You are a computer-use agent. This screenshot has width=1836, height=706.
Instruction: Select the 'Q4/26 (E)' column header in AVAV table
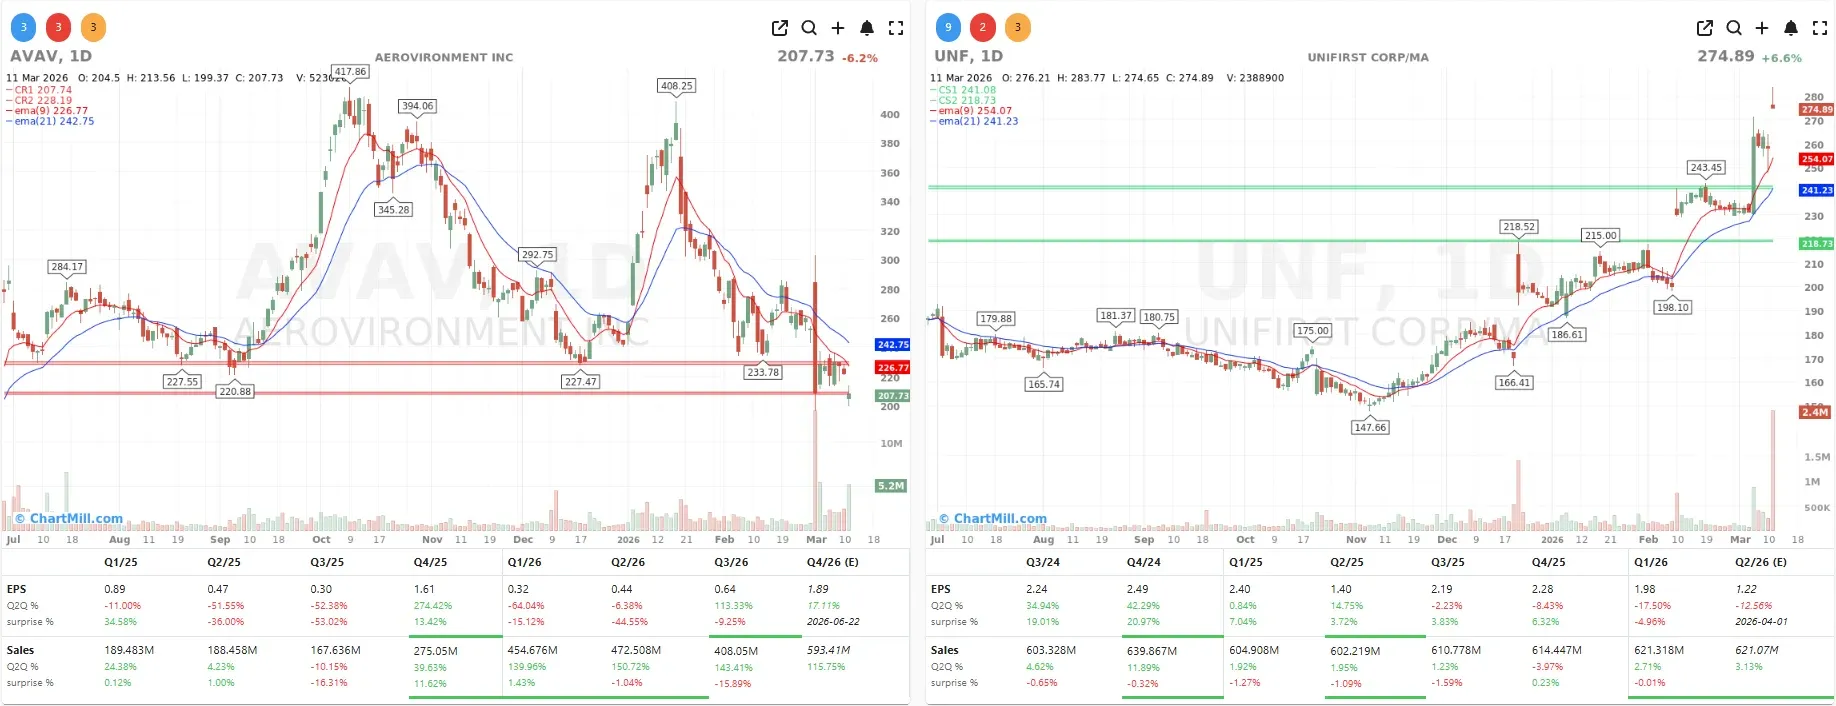click(x=833, y=563)
